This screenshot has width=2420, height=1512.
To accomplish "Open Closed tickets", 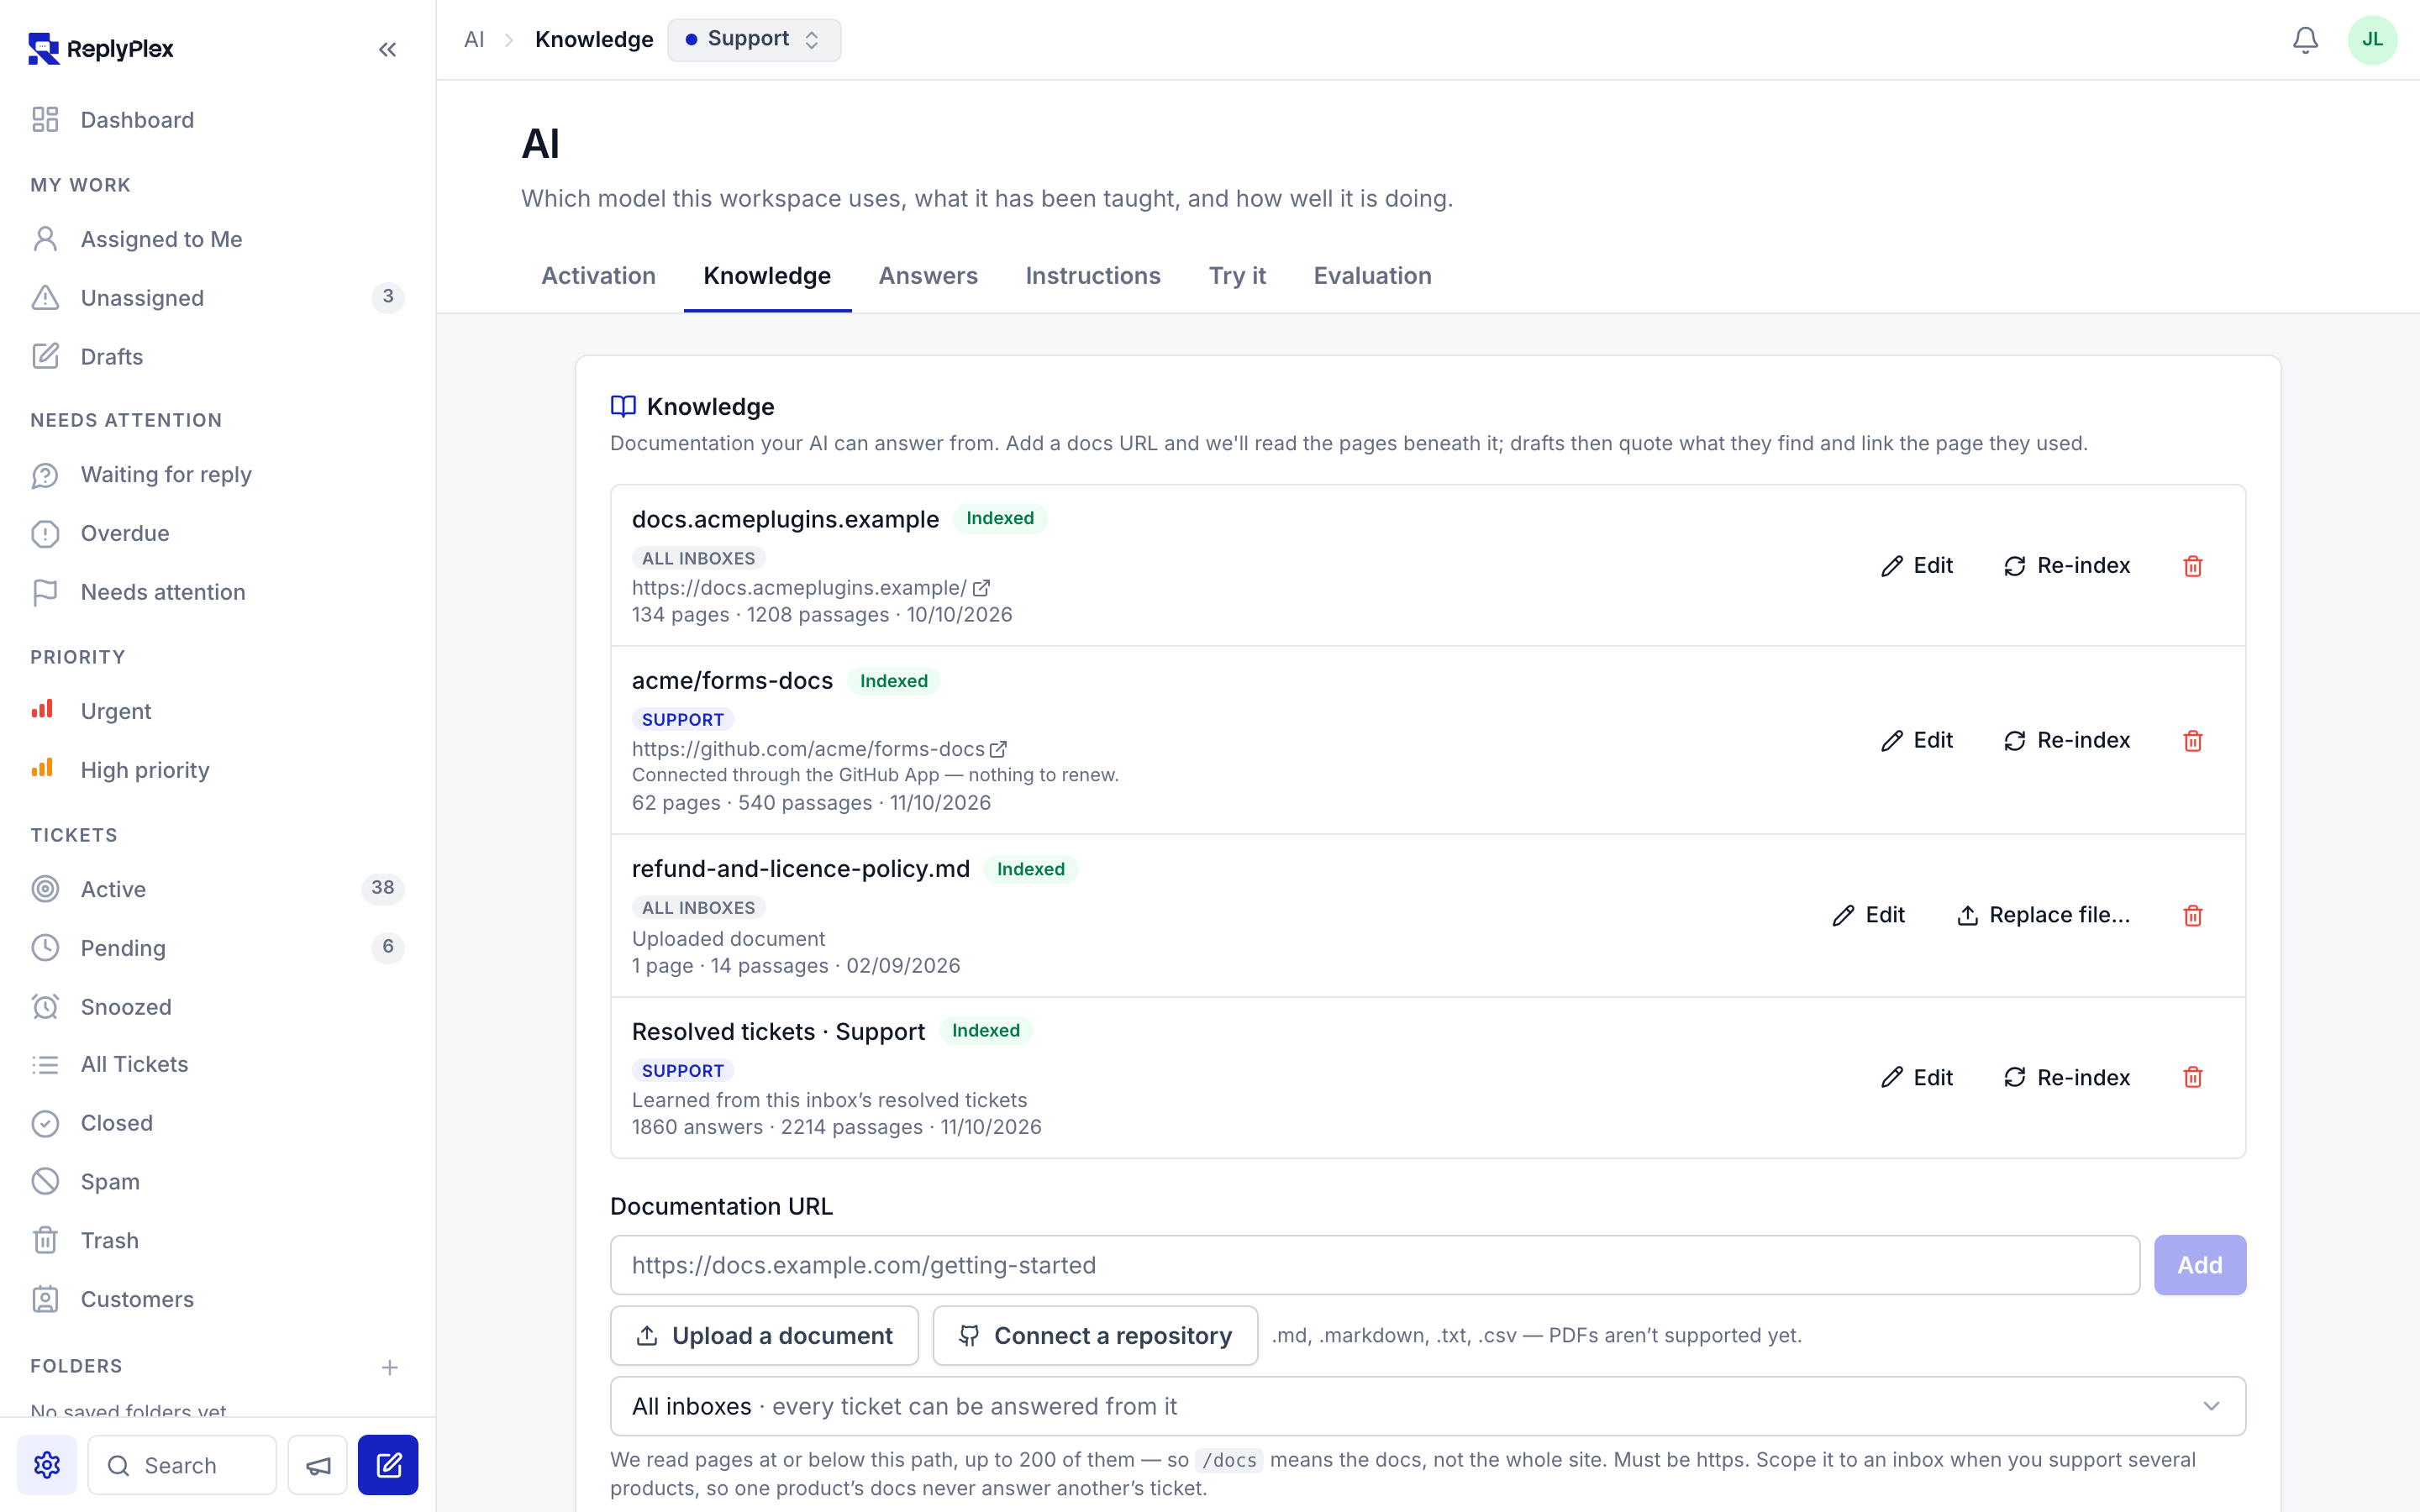I will point(217,1123).
